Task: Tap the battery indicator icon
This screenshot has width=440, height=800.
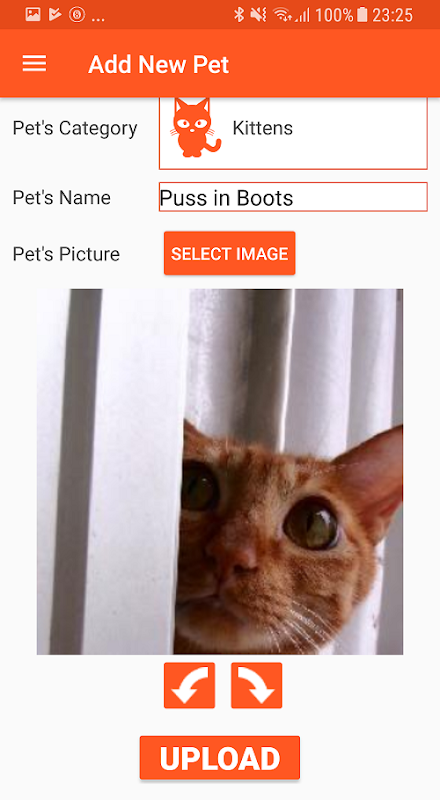Action: [x=362, y=15]
